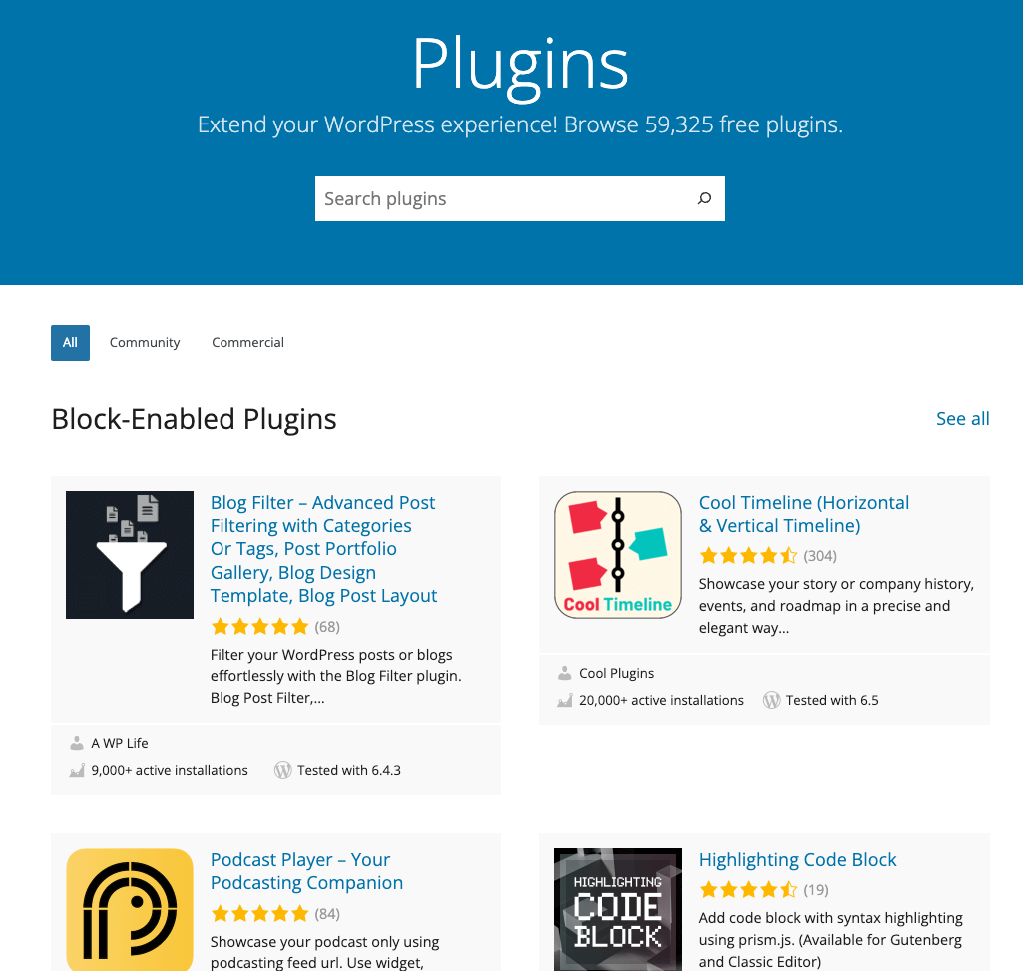Click the person icon beside "A WP Life"
The width and height of the screenshot is (1023, 971).
click(x=77, y=743)
